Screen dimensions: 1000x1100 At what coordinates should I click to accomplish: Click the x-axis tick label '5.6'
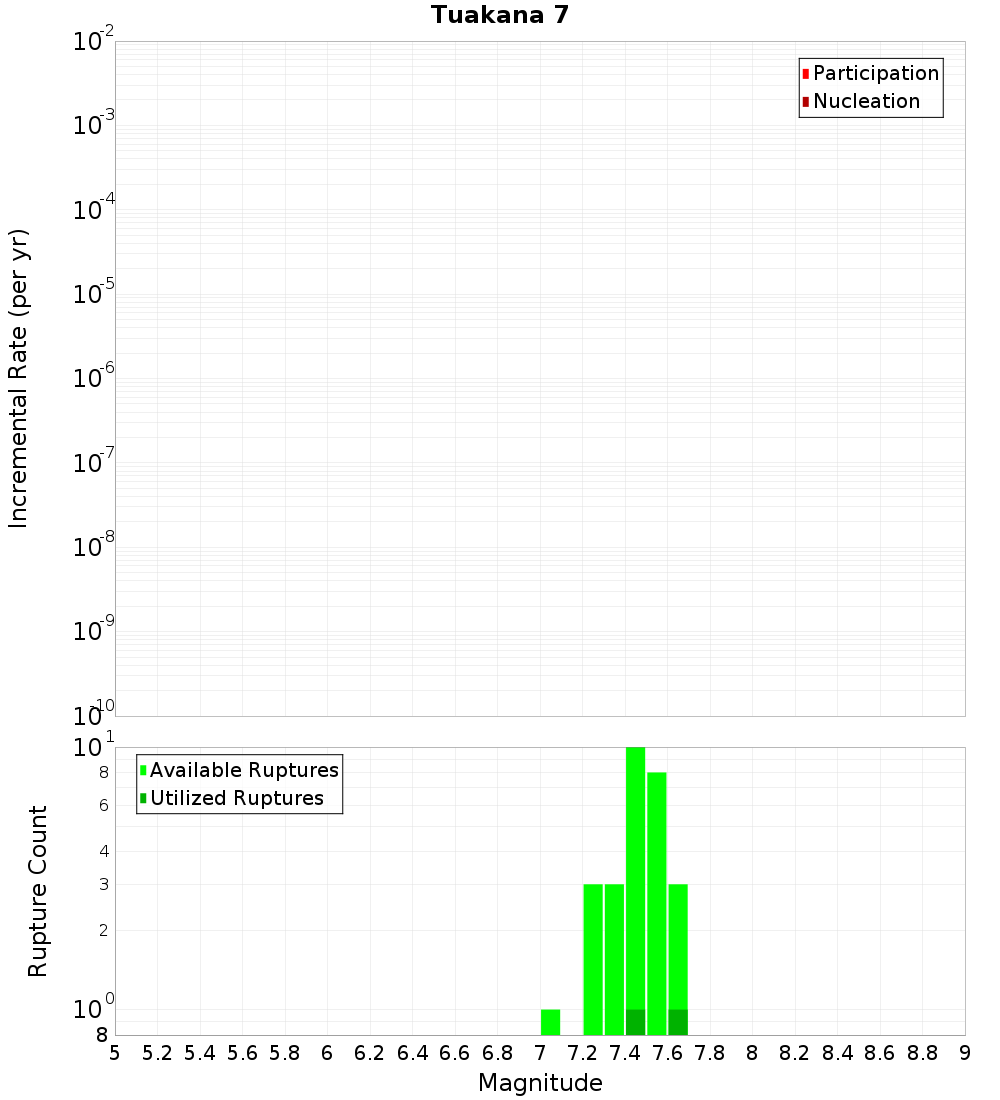pyautogui.click(x=242, y=1054)
